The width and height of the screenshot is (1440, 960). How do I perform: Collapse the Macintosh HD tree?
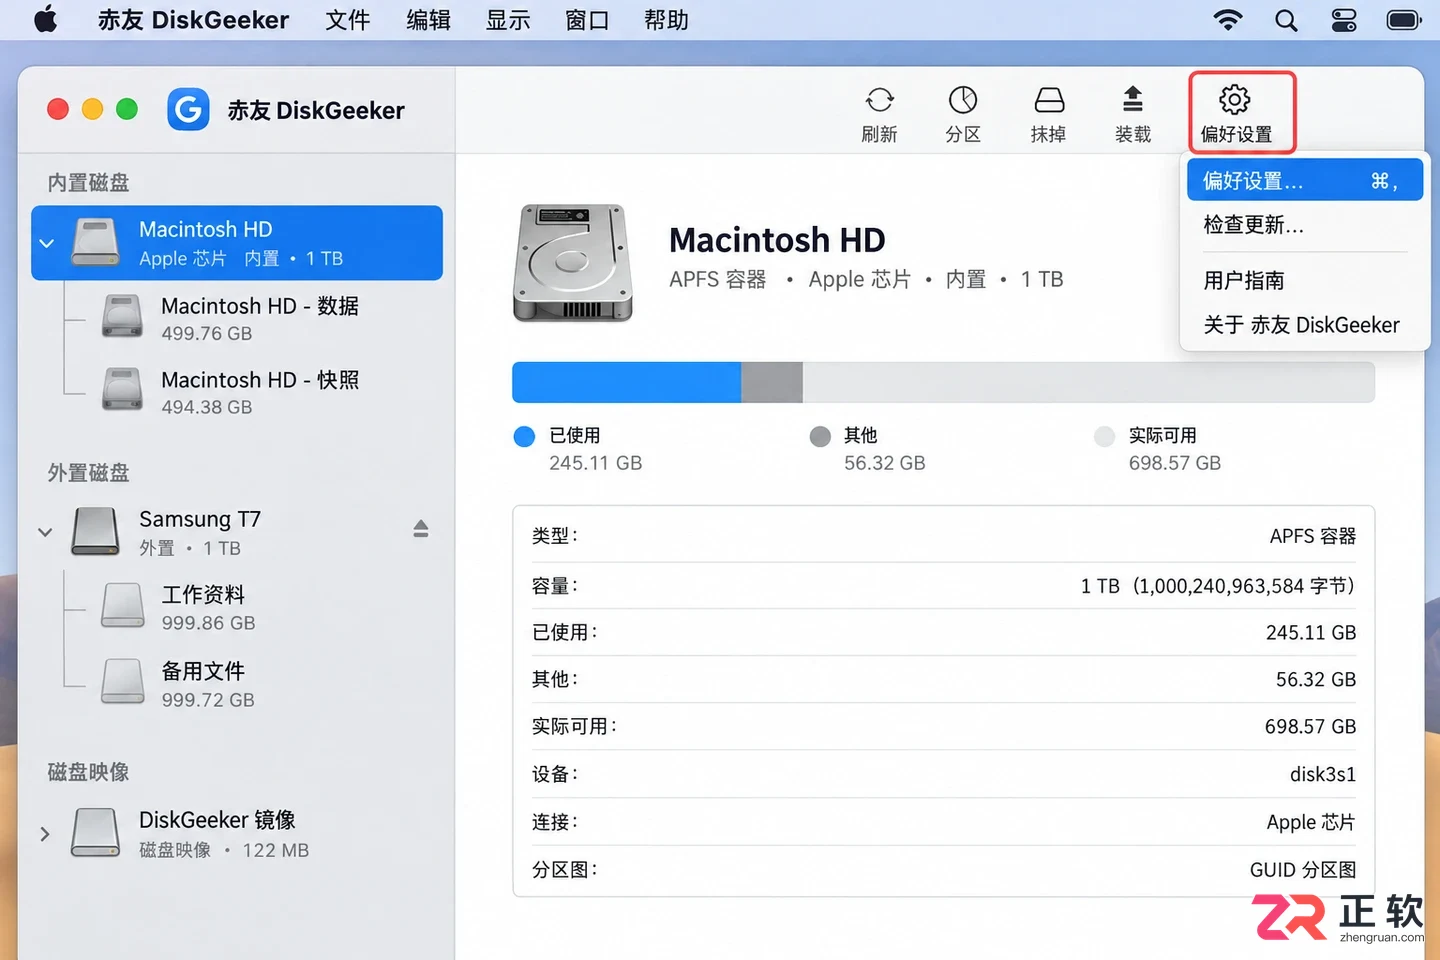46,243
